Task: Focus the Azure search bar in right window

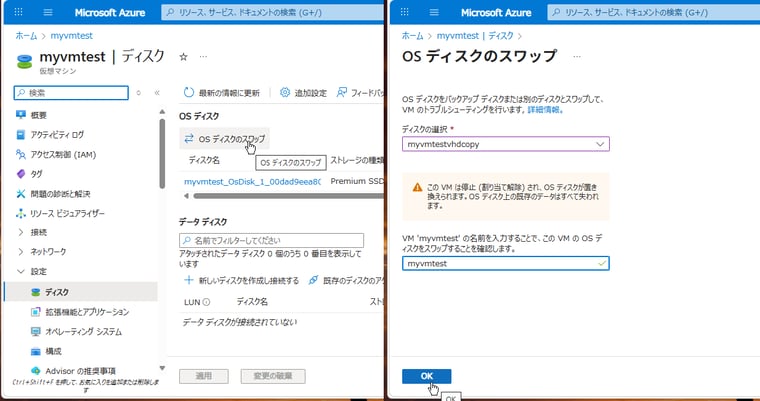Action: (652, 12)
